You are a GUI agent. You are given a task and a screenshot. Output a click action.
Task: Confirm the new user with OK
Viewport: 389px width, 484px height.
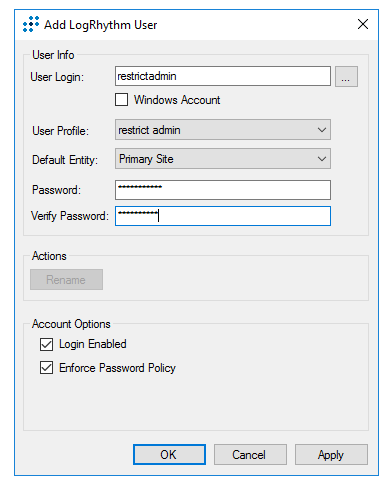point(169,454)
